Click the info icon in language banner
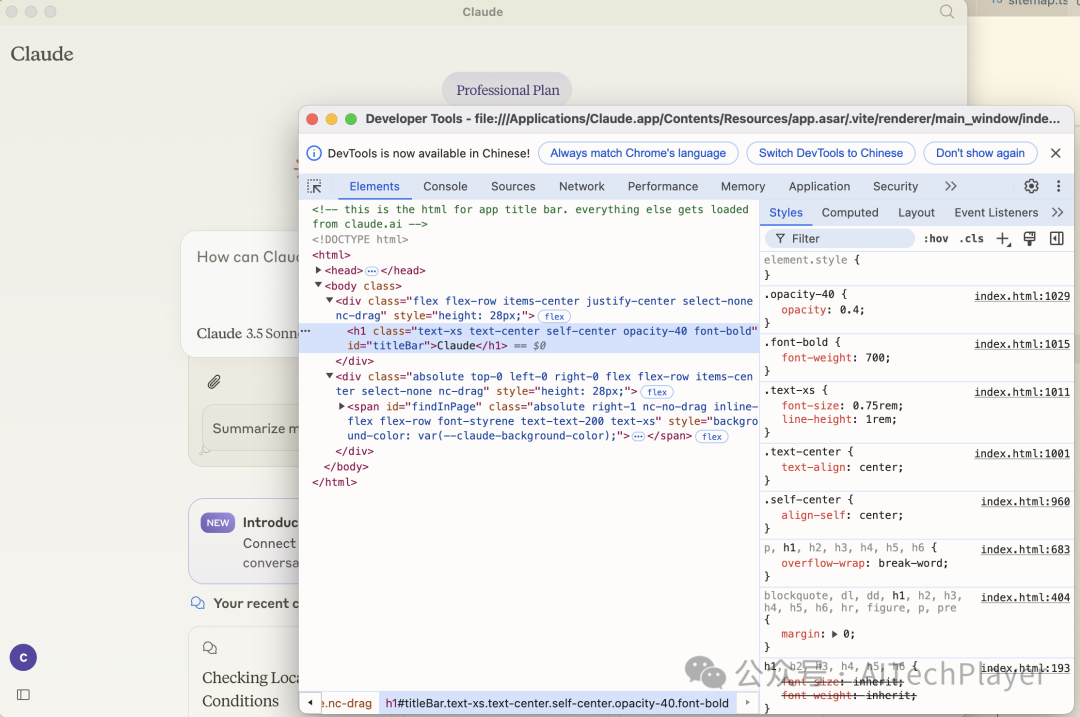Screen dimensions: 1080x717 313,153
